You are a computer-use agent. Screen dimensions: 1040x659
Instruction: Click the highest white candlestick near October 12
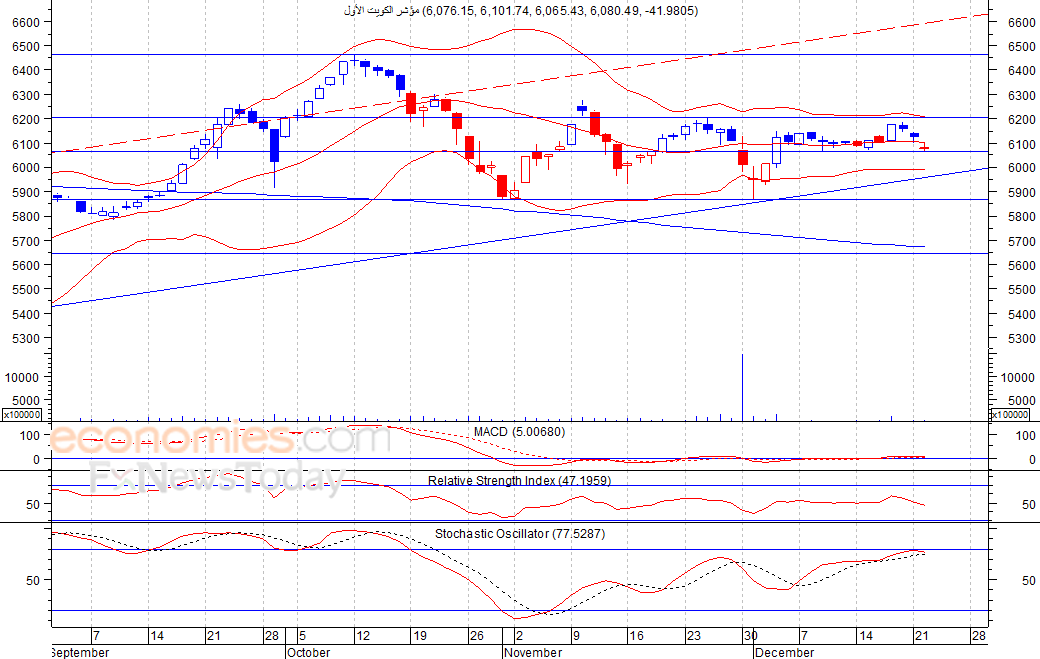(x=344, y=69)
